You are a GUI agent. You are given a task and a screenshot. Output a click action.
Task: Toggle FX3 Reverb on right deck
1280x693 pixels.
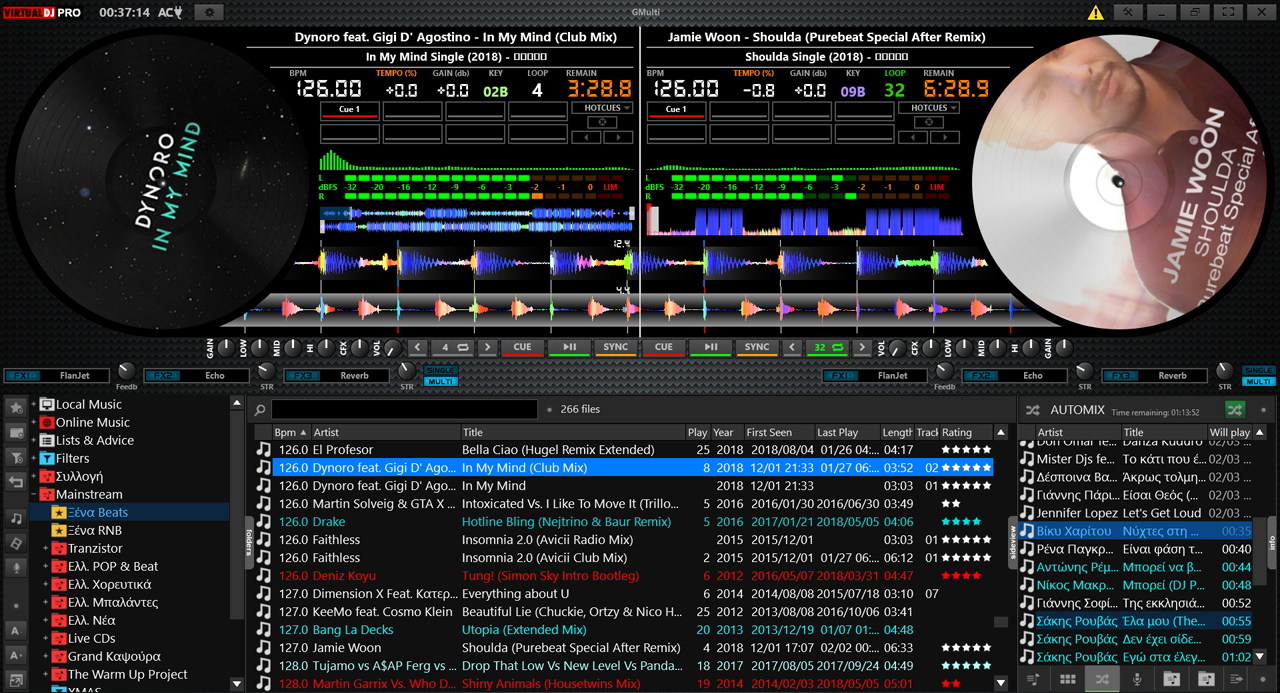(1157, 376)
